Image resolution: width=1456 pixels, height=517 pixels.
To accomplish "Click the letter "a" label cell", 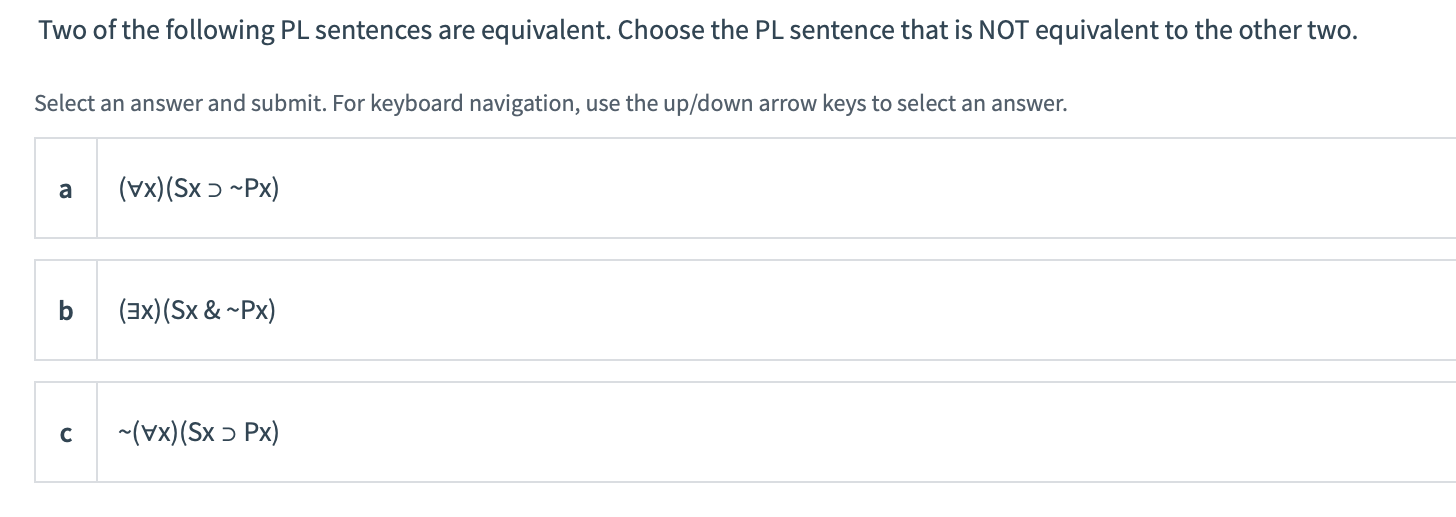I will (x=66, y=188).
